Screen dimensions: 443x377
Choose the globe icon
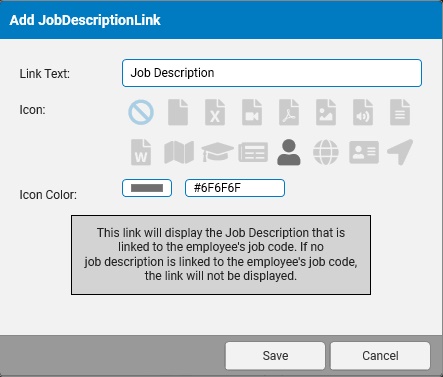pyautogui.click(x=326, y=152)
